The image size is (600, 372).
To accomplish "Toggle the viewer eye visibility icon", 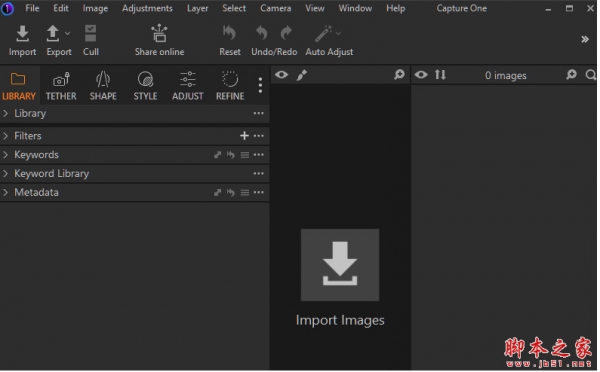I will (281, 75).
